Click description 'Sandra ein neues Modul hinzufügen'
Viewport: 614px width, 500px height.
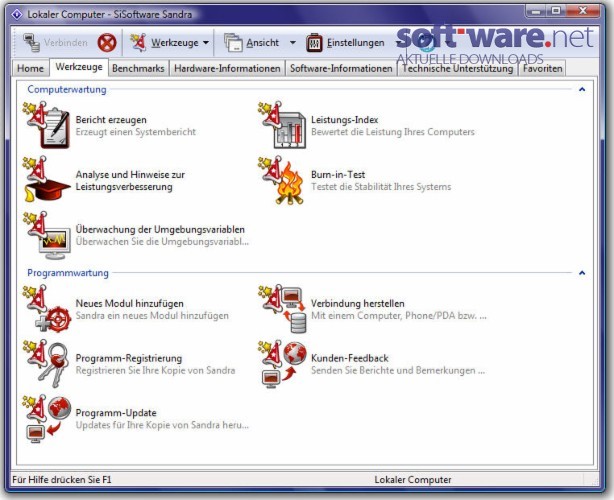click(x=152, y=316)
